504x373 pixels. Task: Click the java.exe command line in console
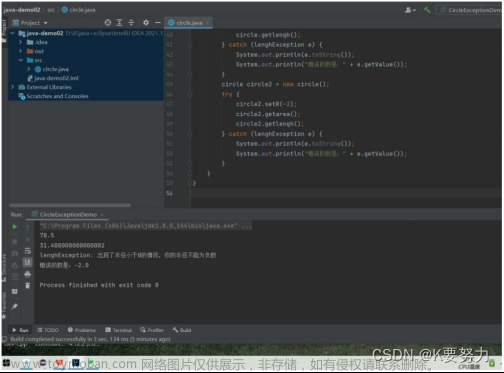coord(146,226)
